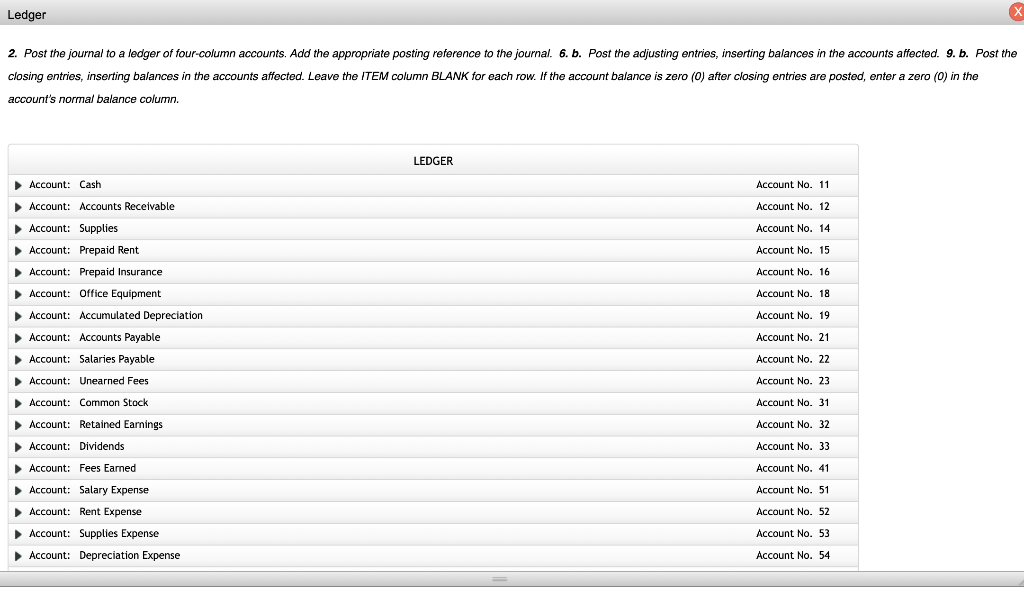This screenshot has width=1024, height=601.
Task: Open the Depreciation Expense account ledger
Action: click(x=18, y=555)
